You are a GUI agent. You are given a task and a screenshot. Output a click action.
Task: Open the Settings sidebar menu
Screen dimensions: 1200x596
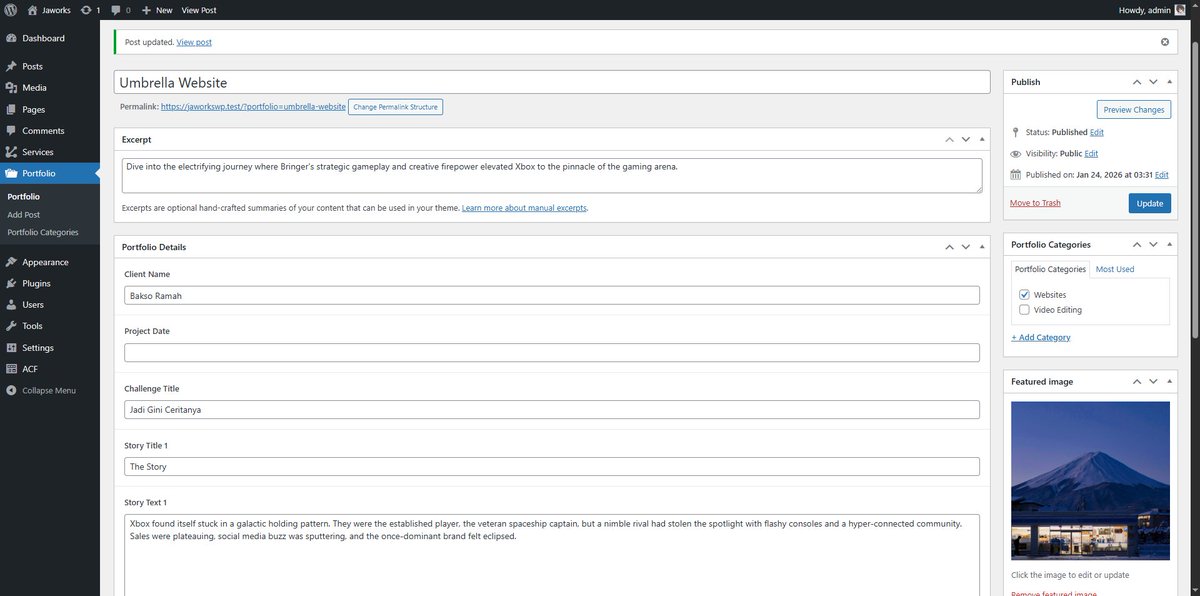50,348
